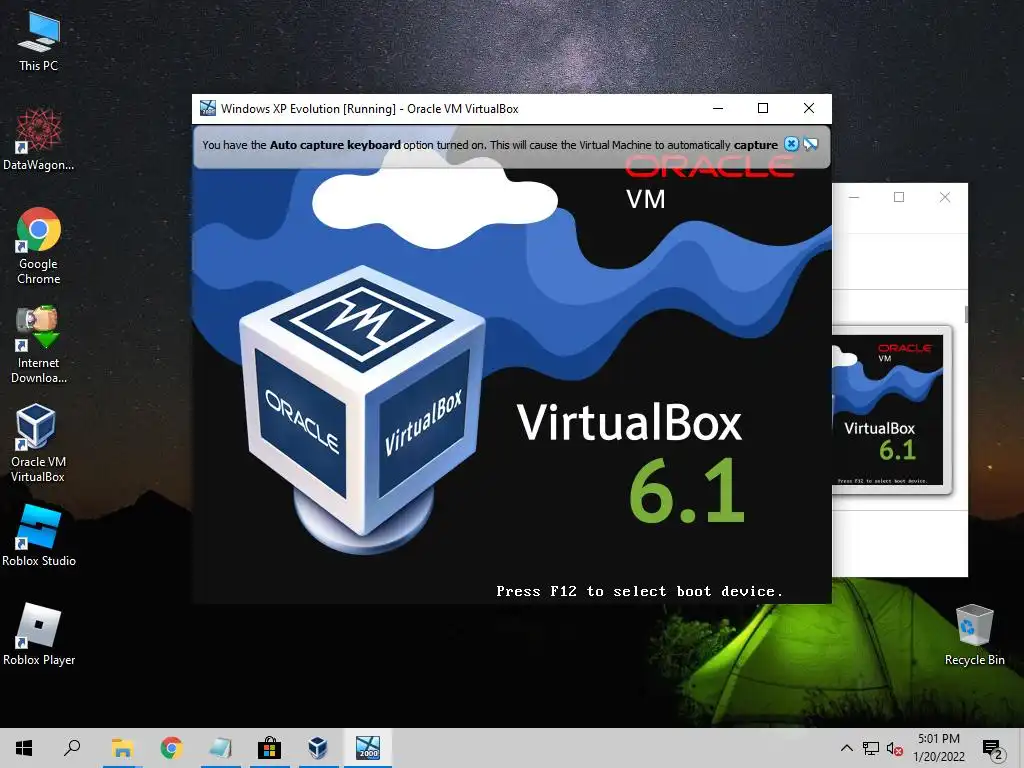The width and height of the screenshot is (1024, 768).
Task: Maximize the Windows XP Evolution VM window
Action: [763, 108]
